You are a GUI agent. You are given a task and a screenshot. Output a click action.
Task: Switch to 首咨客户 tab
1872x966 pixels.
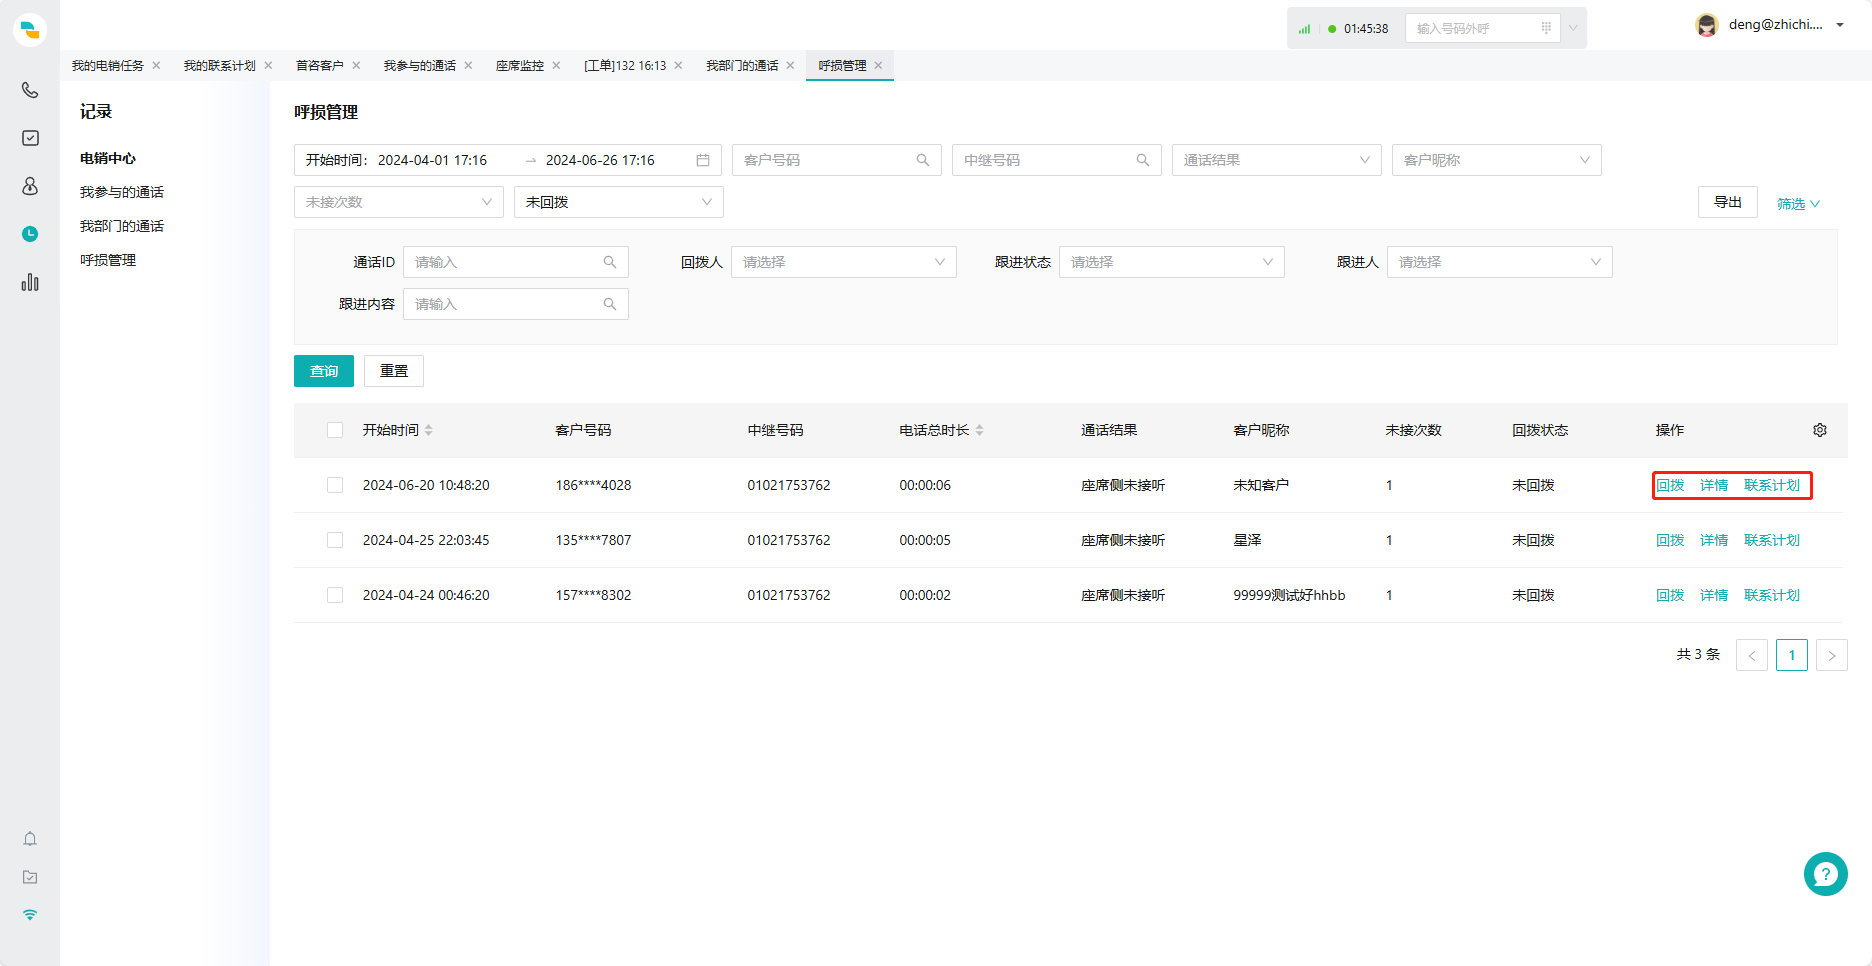[x=320, y=66]
